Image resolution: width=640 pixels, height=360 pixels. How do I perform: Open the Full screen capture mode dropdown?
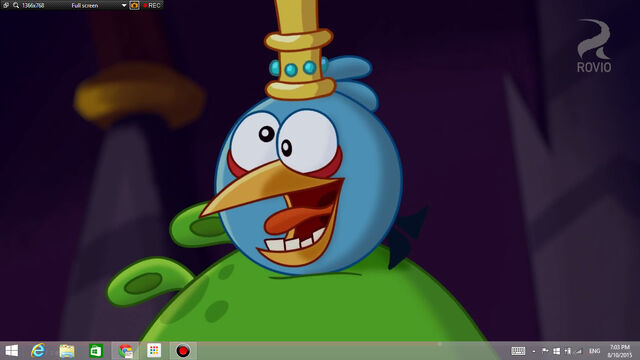click(x=124, y=5)
